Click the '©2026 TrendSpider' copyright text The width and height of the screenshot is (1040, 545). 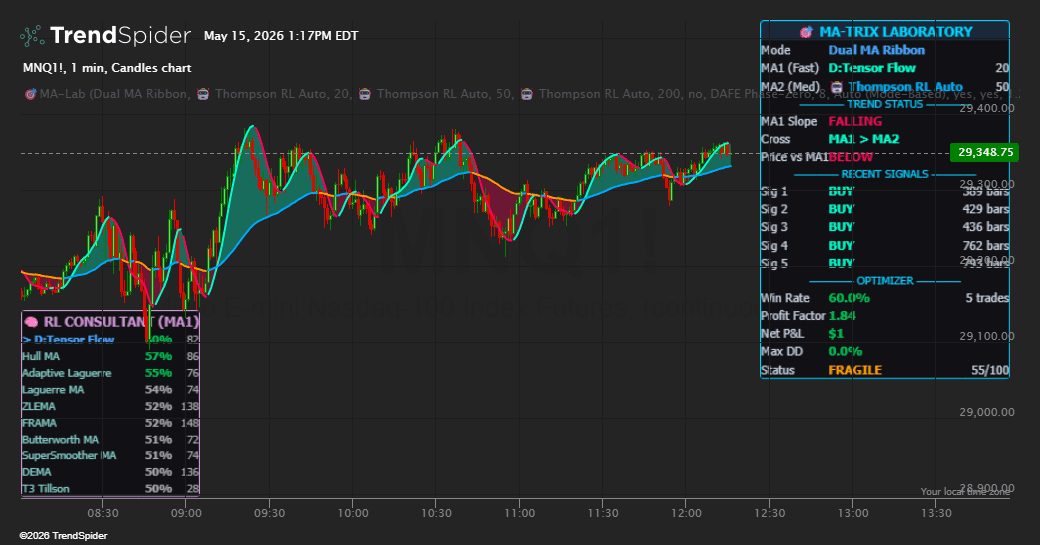pyautogui.click(x=63, y=536)
